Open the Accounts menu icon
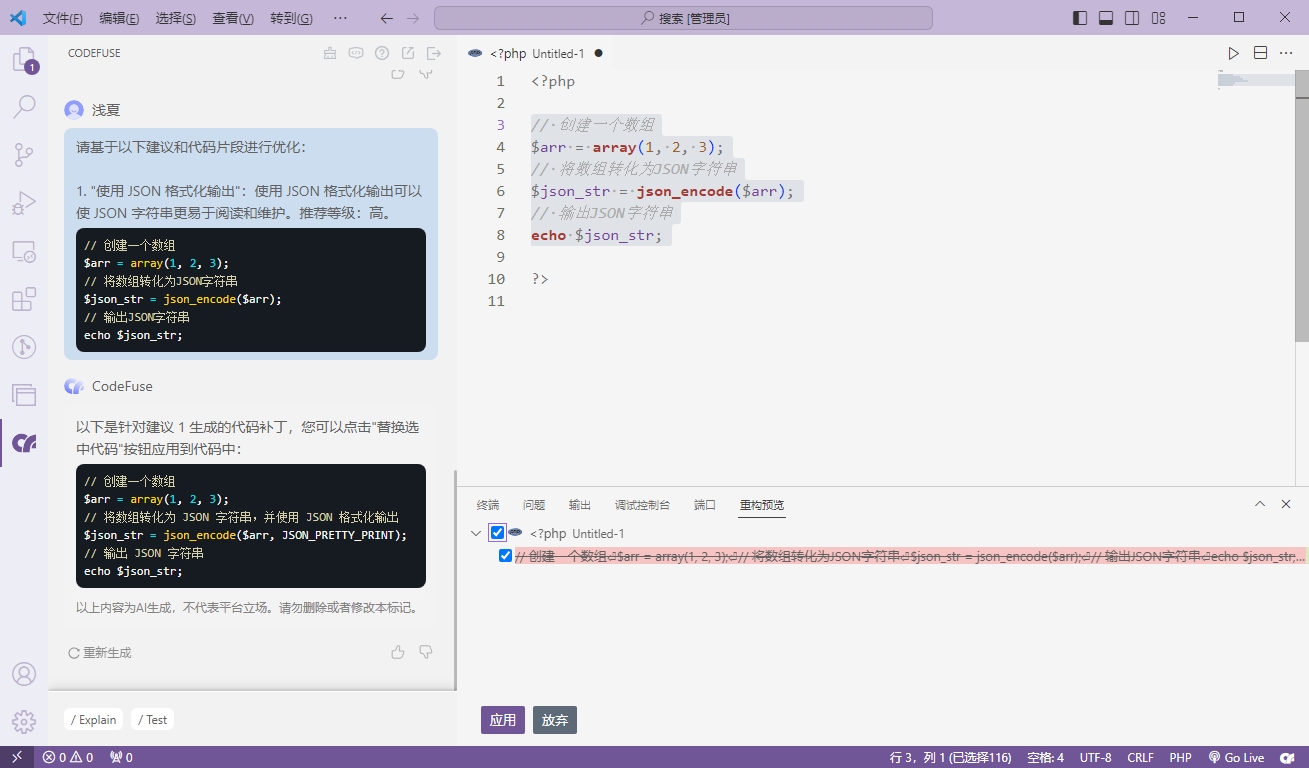 click(24, 674)
